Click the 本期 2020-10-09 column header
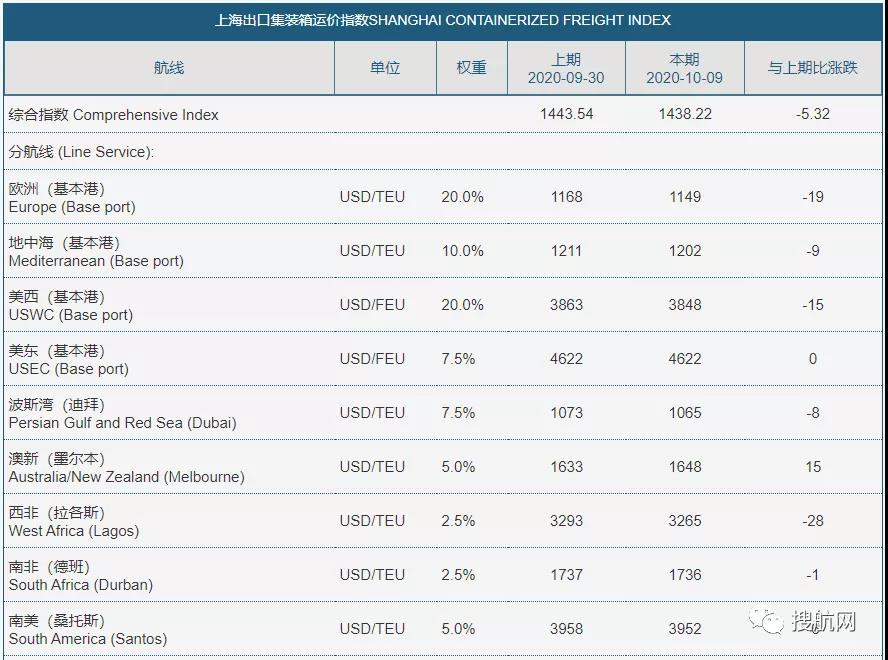The height and width of the screenshot is (660, 888). click(684, 68)
